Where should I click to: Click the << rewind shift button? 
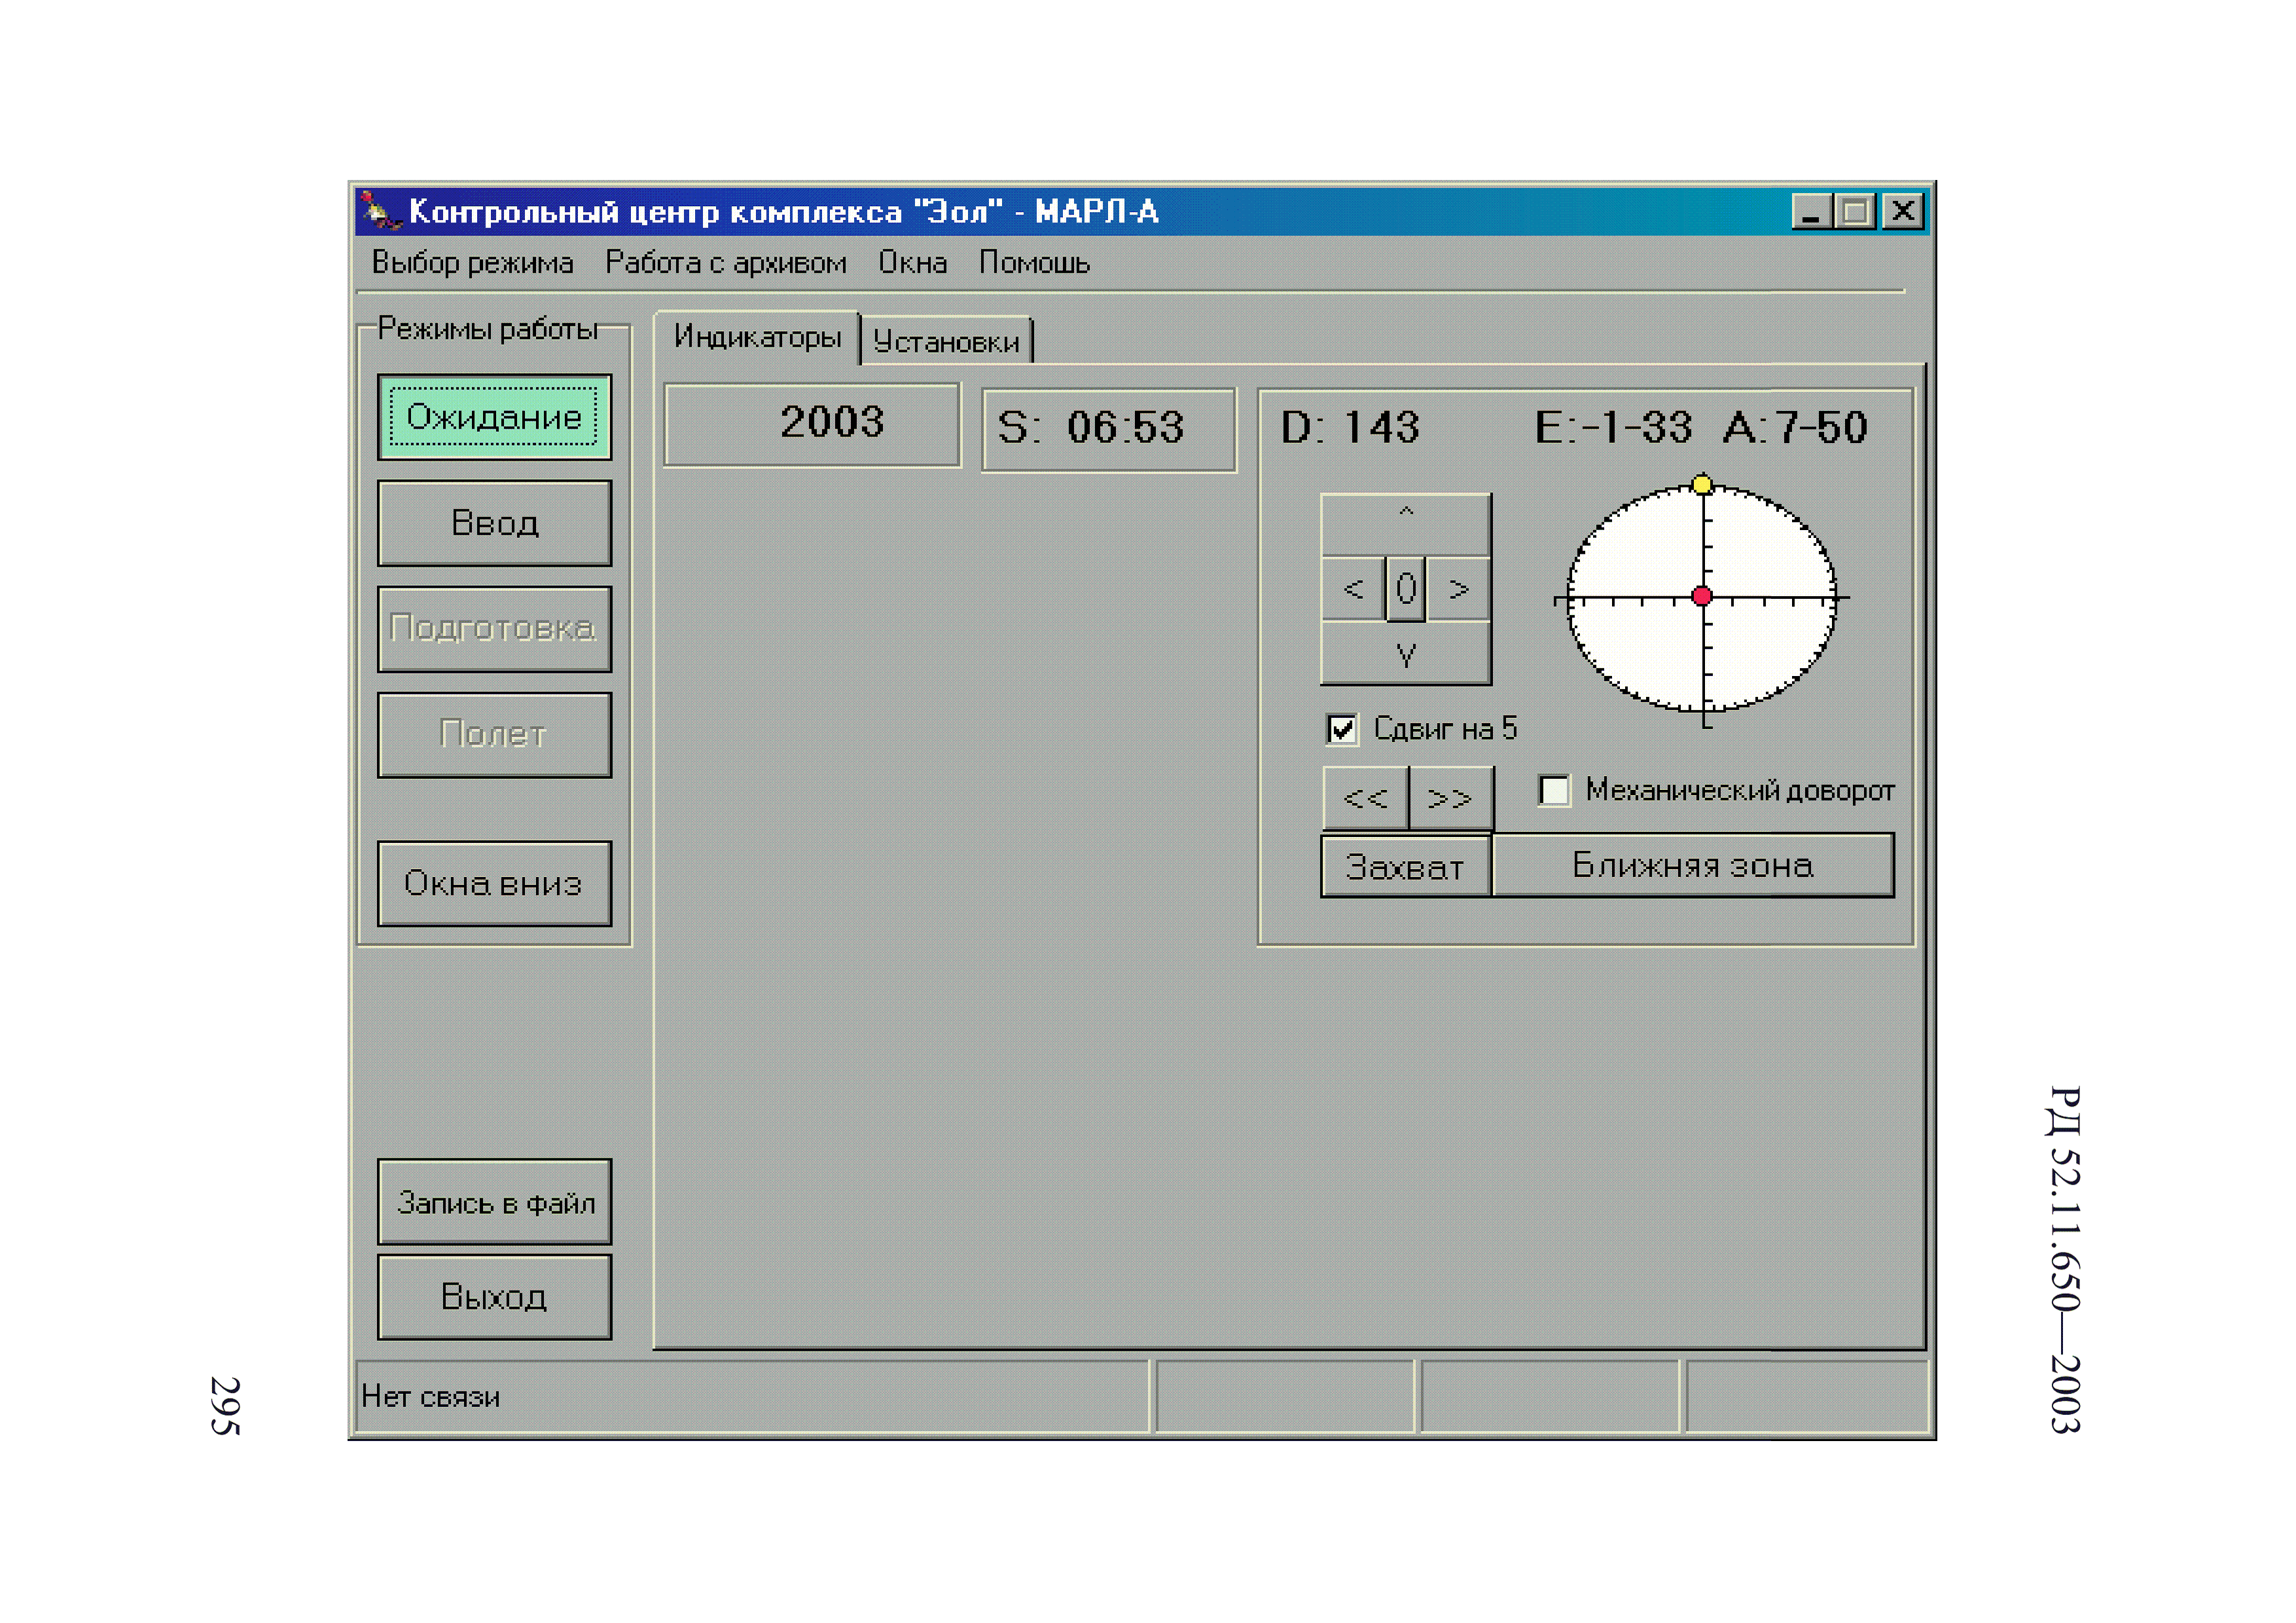pyautogui.click(x=1365, y=798)
